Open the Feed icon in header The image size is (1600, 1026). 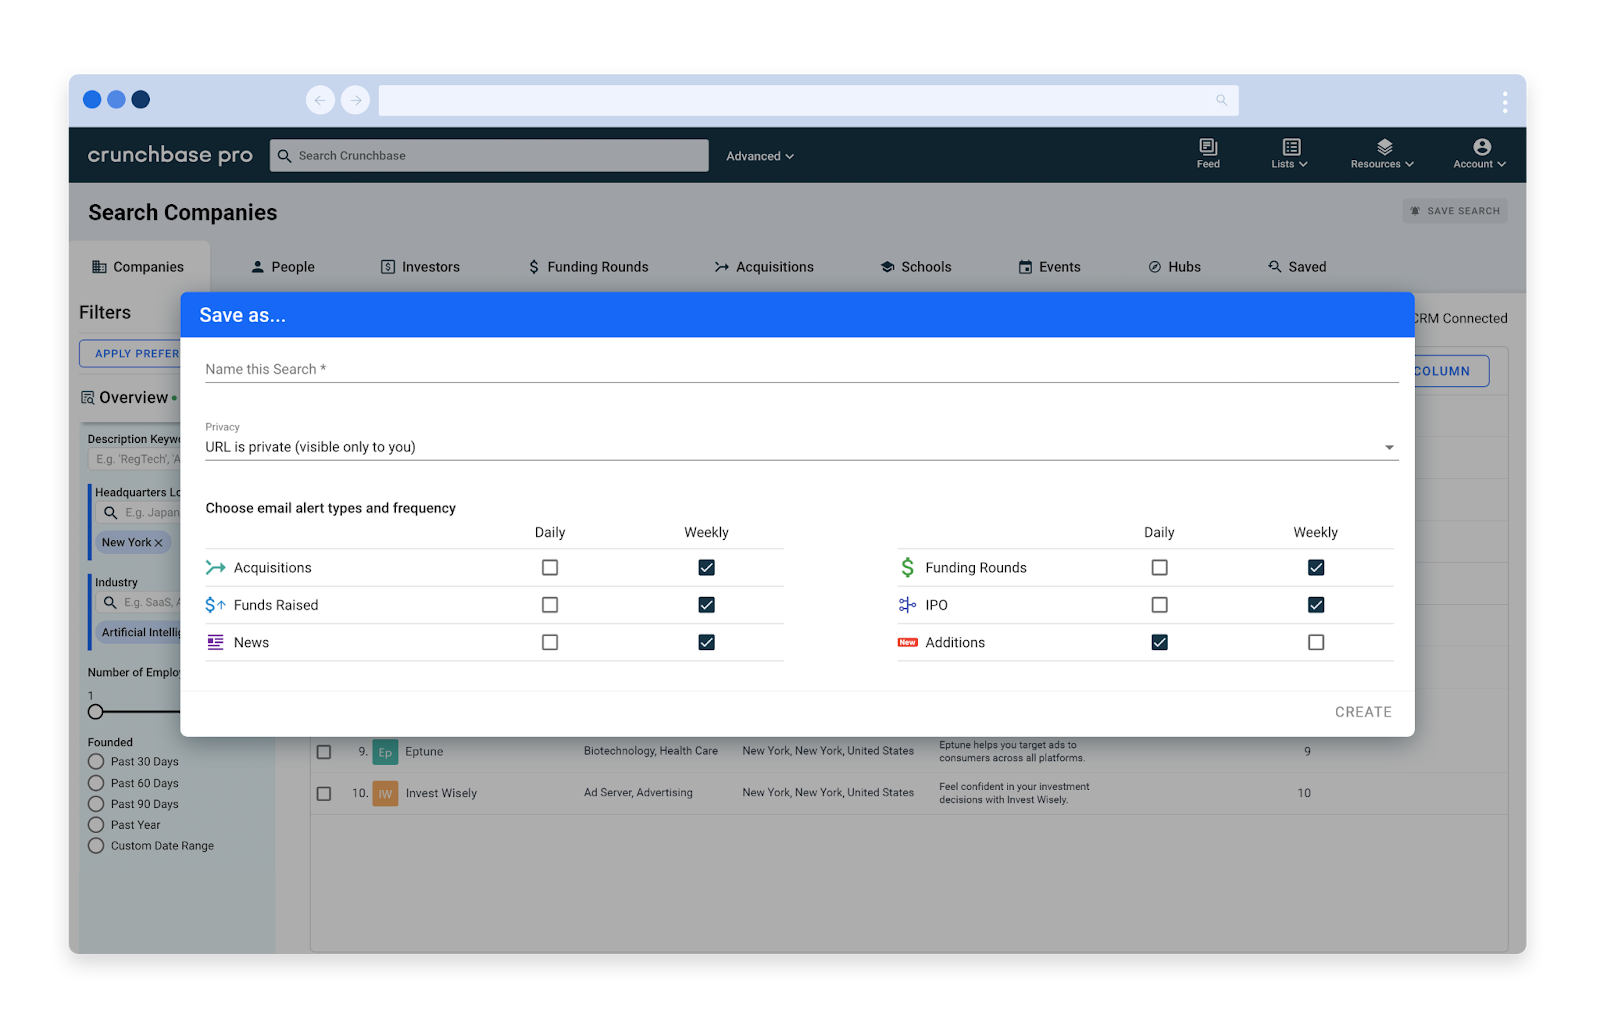pyautogui.click(x=1208, y=147)
